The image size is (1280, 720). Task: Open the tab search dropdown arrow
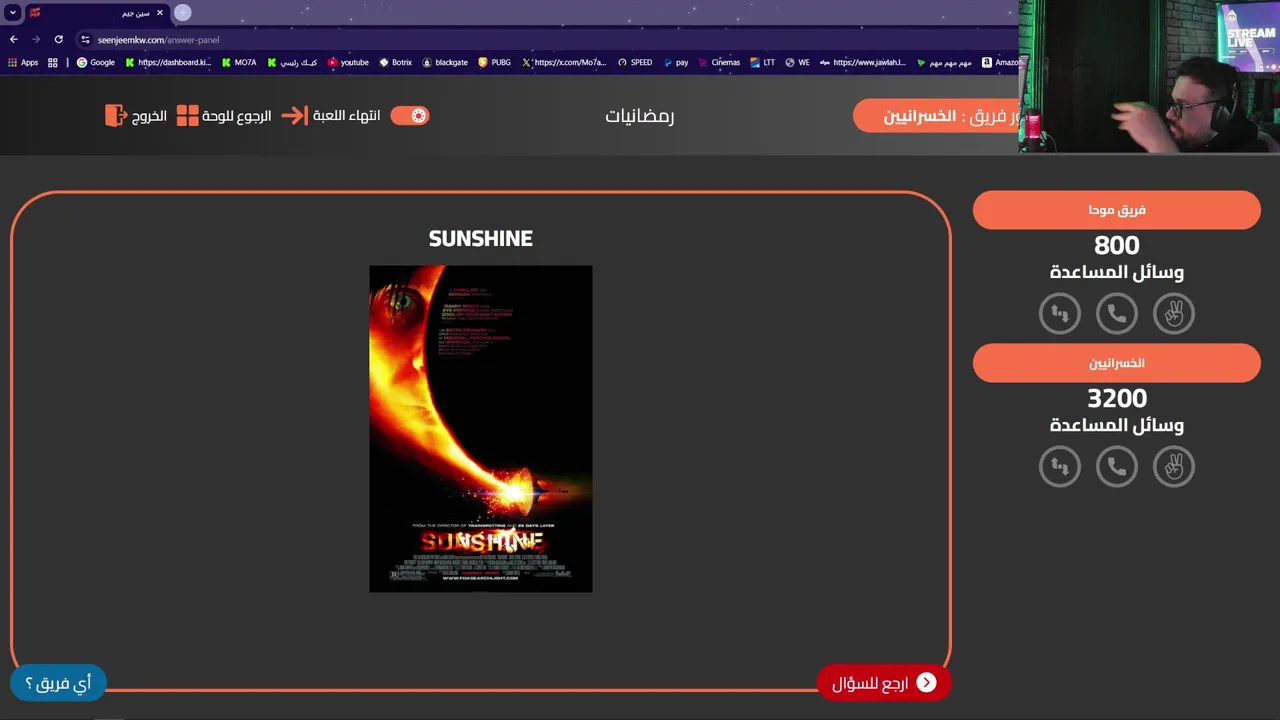click(13, 13)
